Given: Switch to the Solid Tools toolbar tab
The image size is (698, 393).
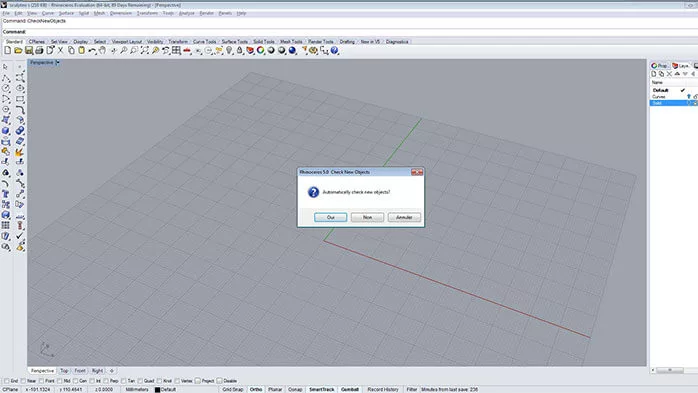Looking at the screenshot, I should pos(264,41).
